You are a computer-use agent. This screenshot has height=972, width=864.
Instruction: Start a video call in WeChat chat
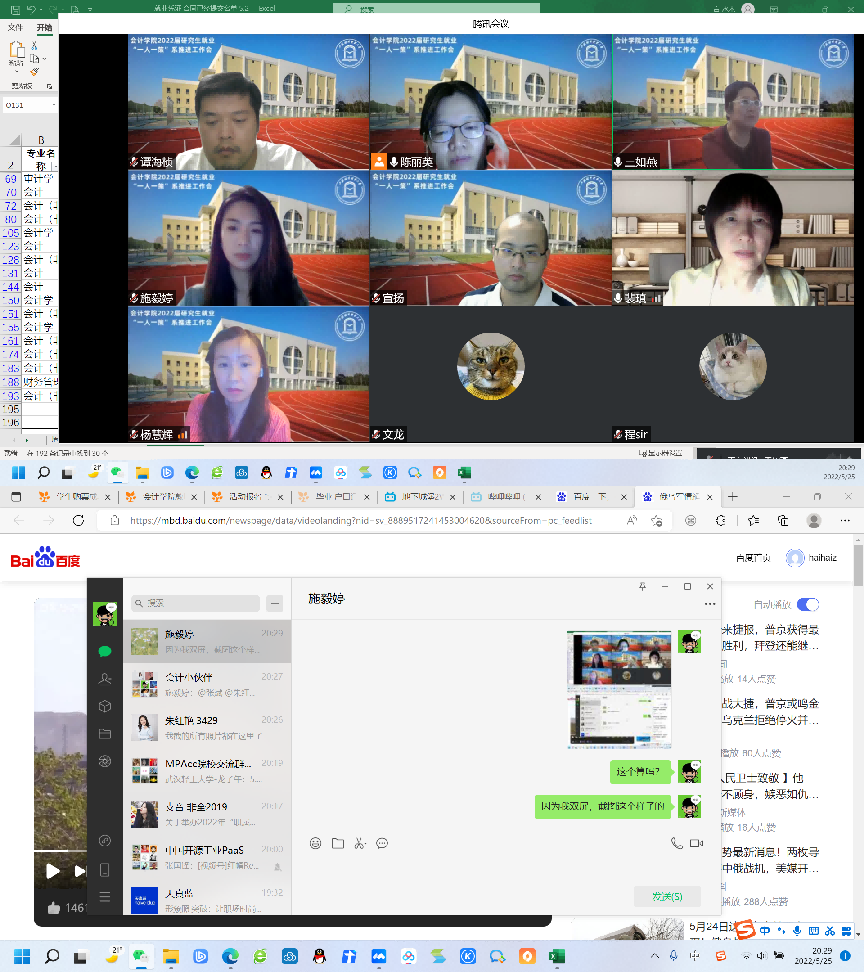[697, 843]
